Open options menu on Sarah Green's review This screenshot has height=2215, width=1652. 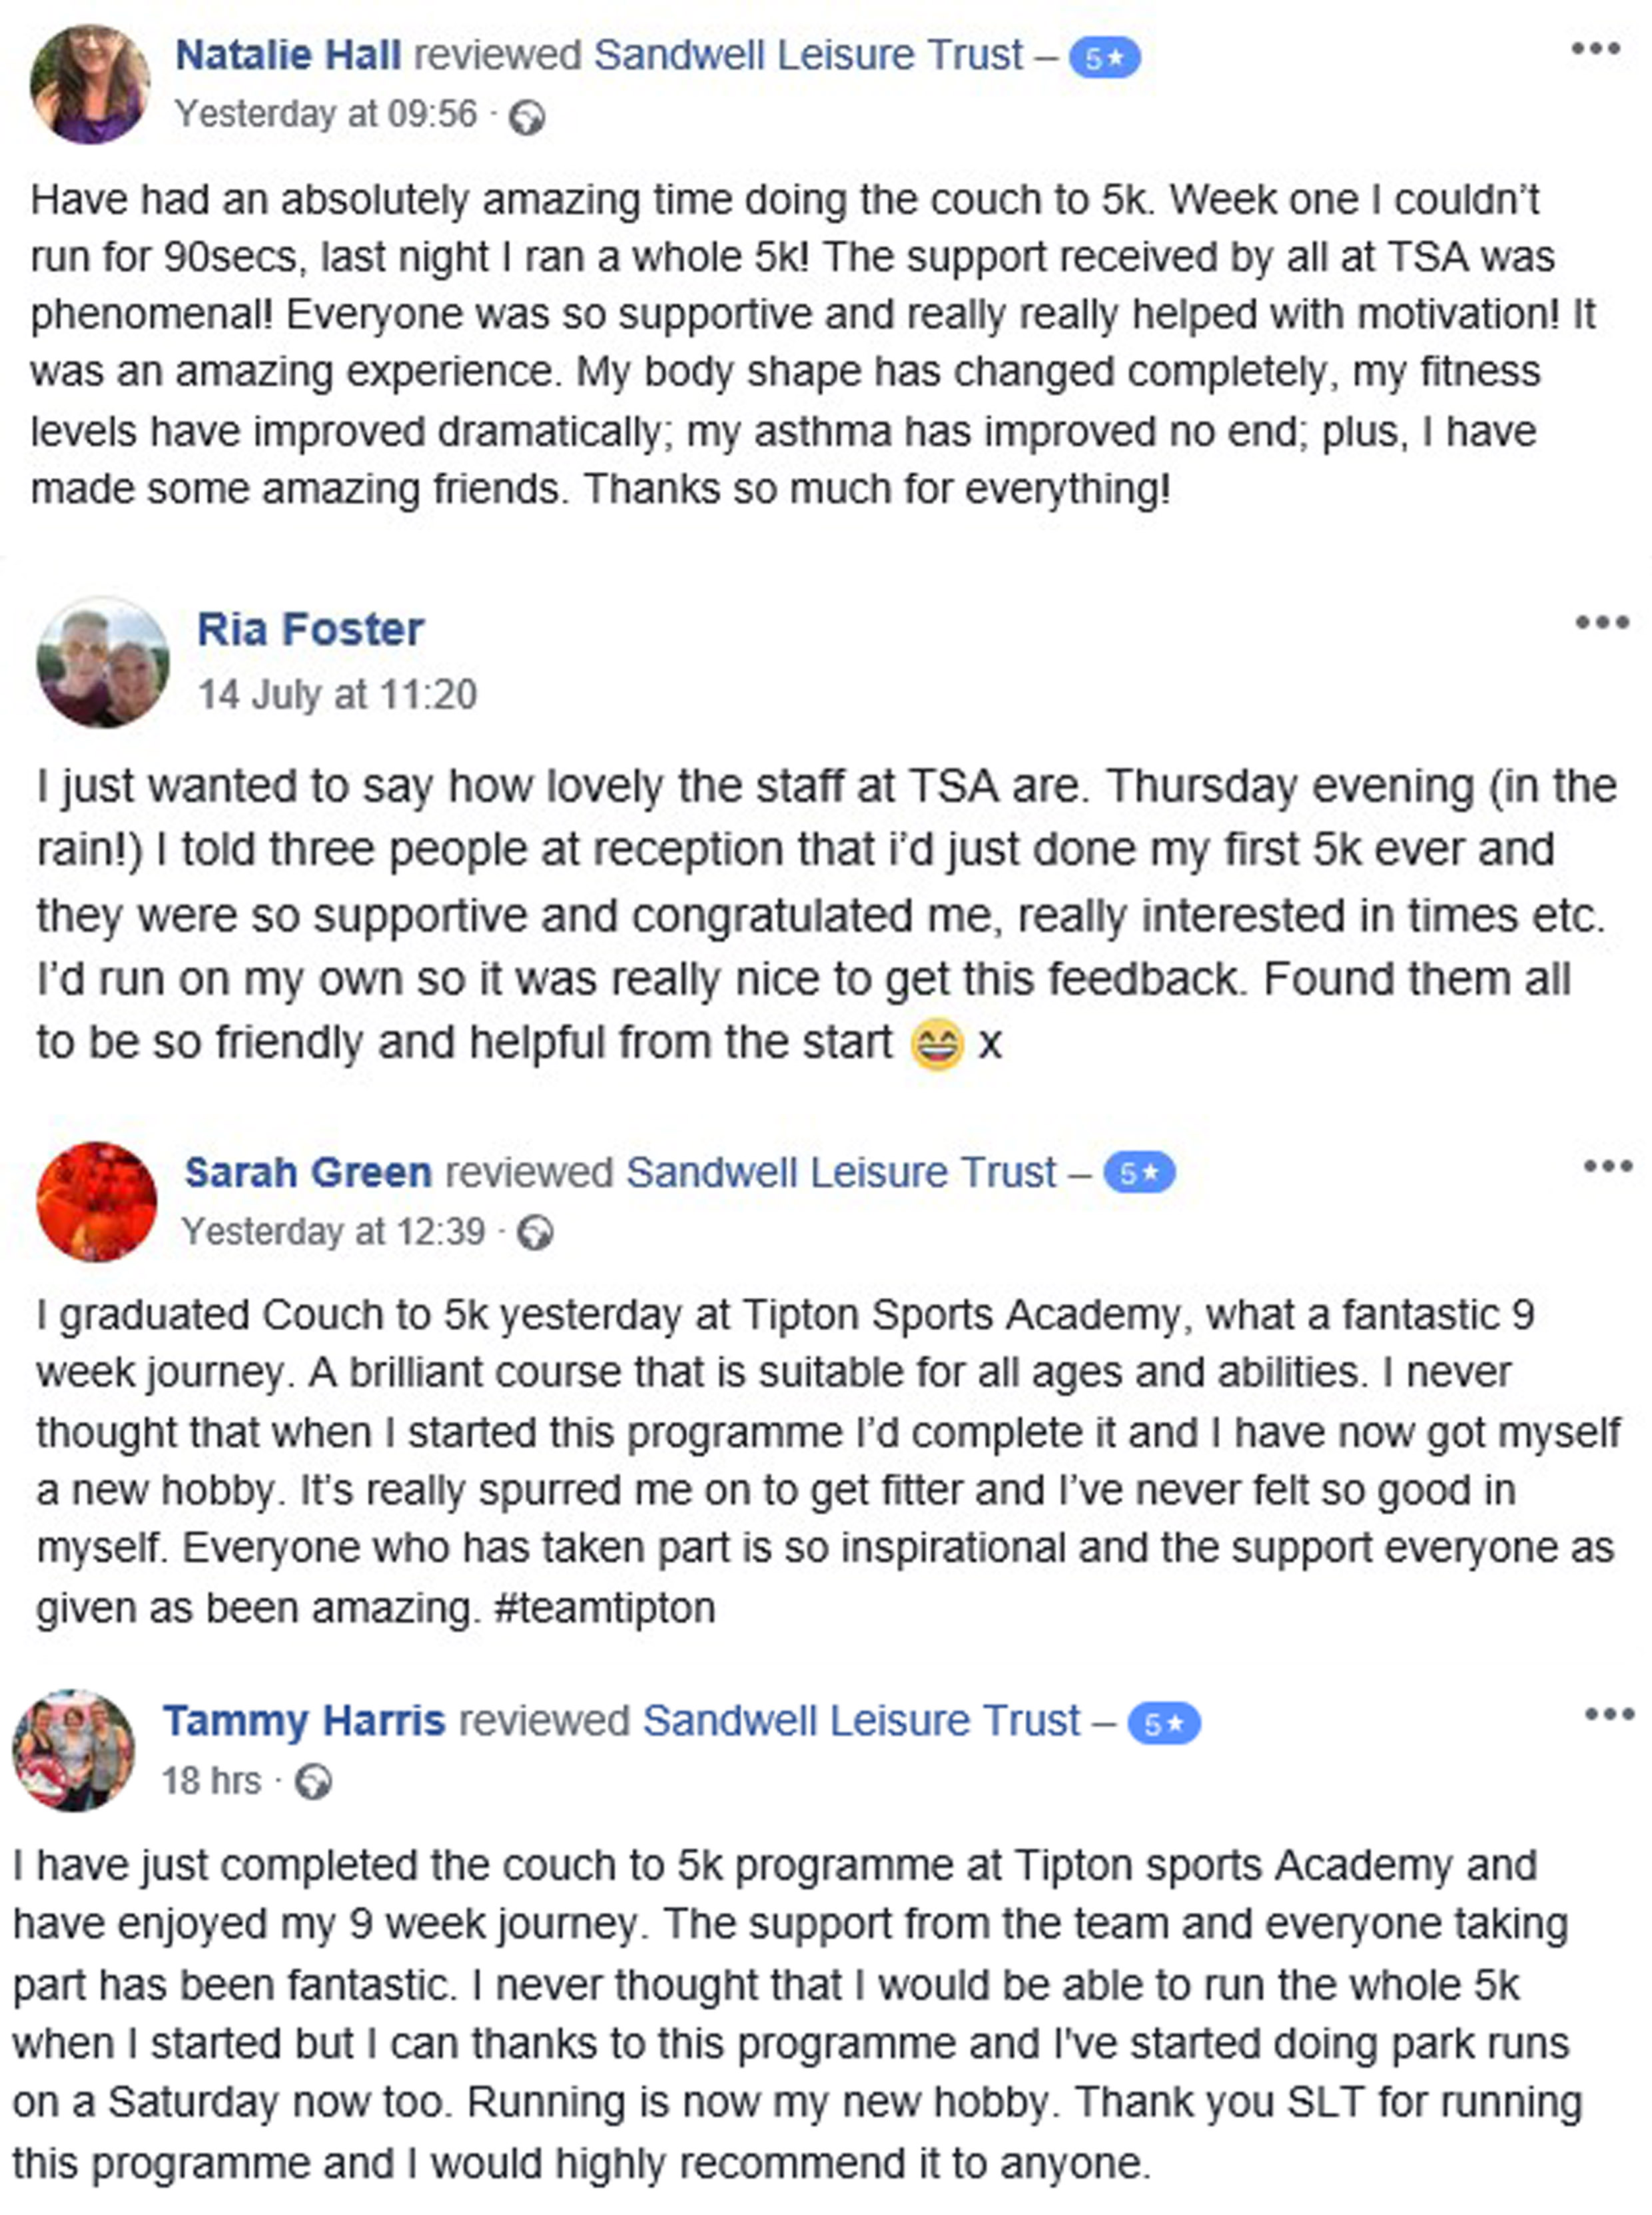click(x=1607, y=1167)
